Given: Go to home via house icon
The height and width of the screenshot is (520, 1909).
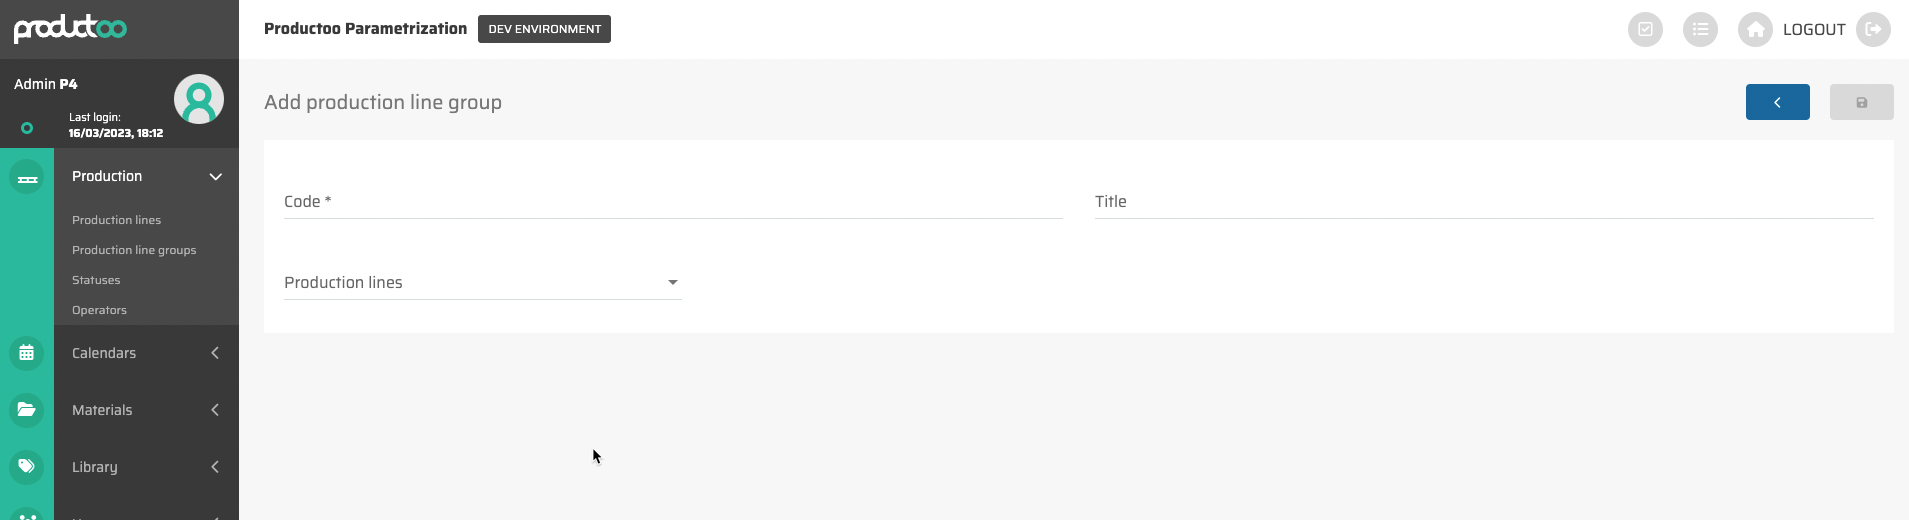Looking at the screenshot, I should pyautogui.click(x=1755, y=30).
